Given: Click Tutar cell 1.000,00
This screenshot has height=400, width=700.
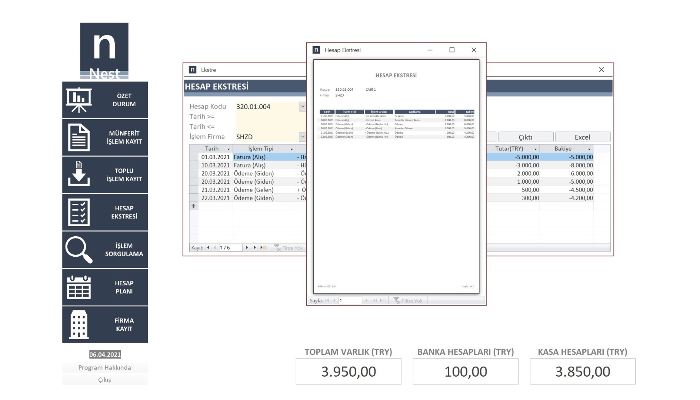Looking at the screenshot, I should [513, 182].
